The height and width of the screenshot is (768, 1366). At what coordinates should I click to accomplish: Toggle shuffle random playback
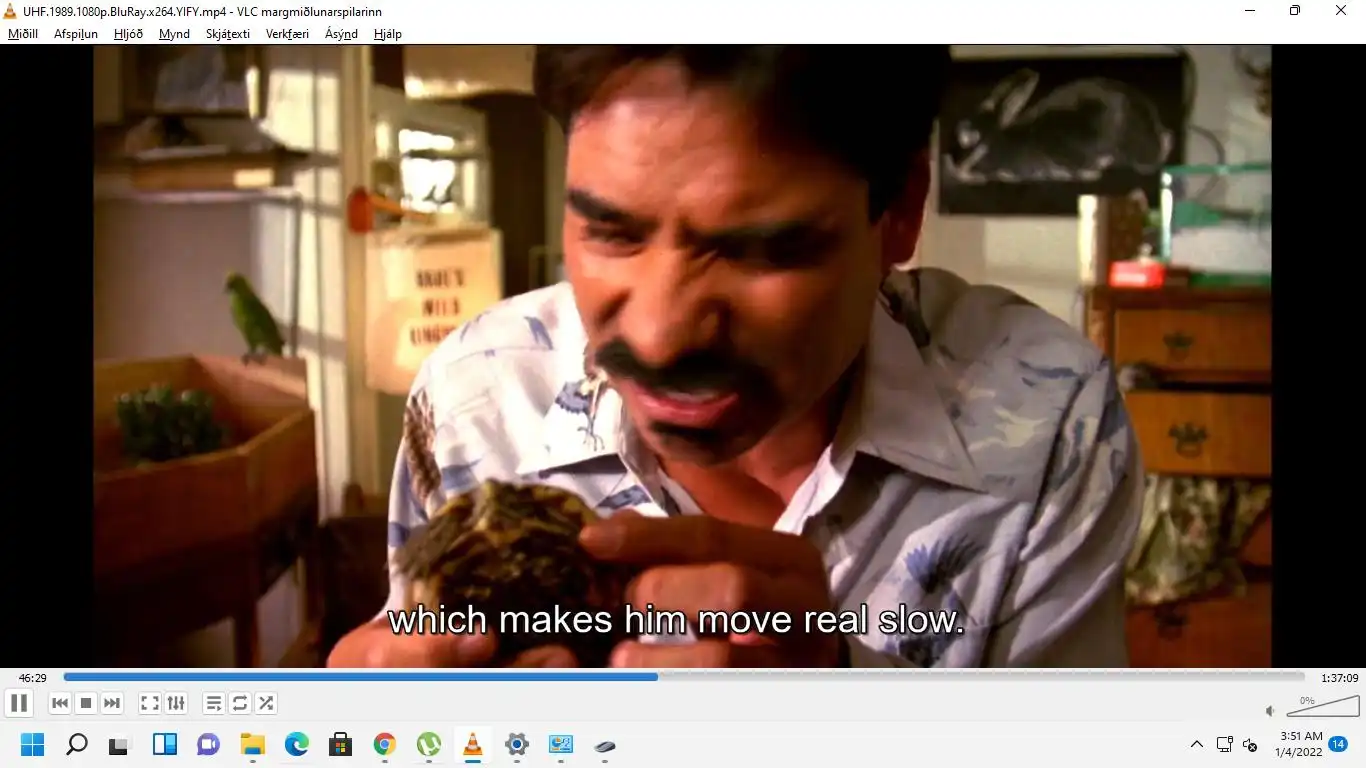pos(266,703)
